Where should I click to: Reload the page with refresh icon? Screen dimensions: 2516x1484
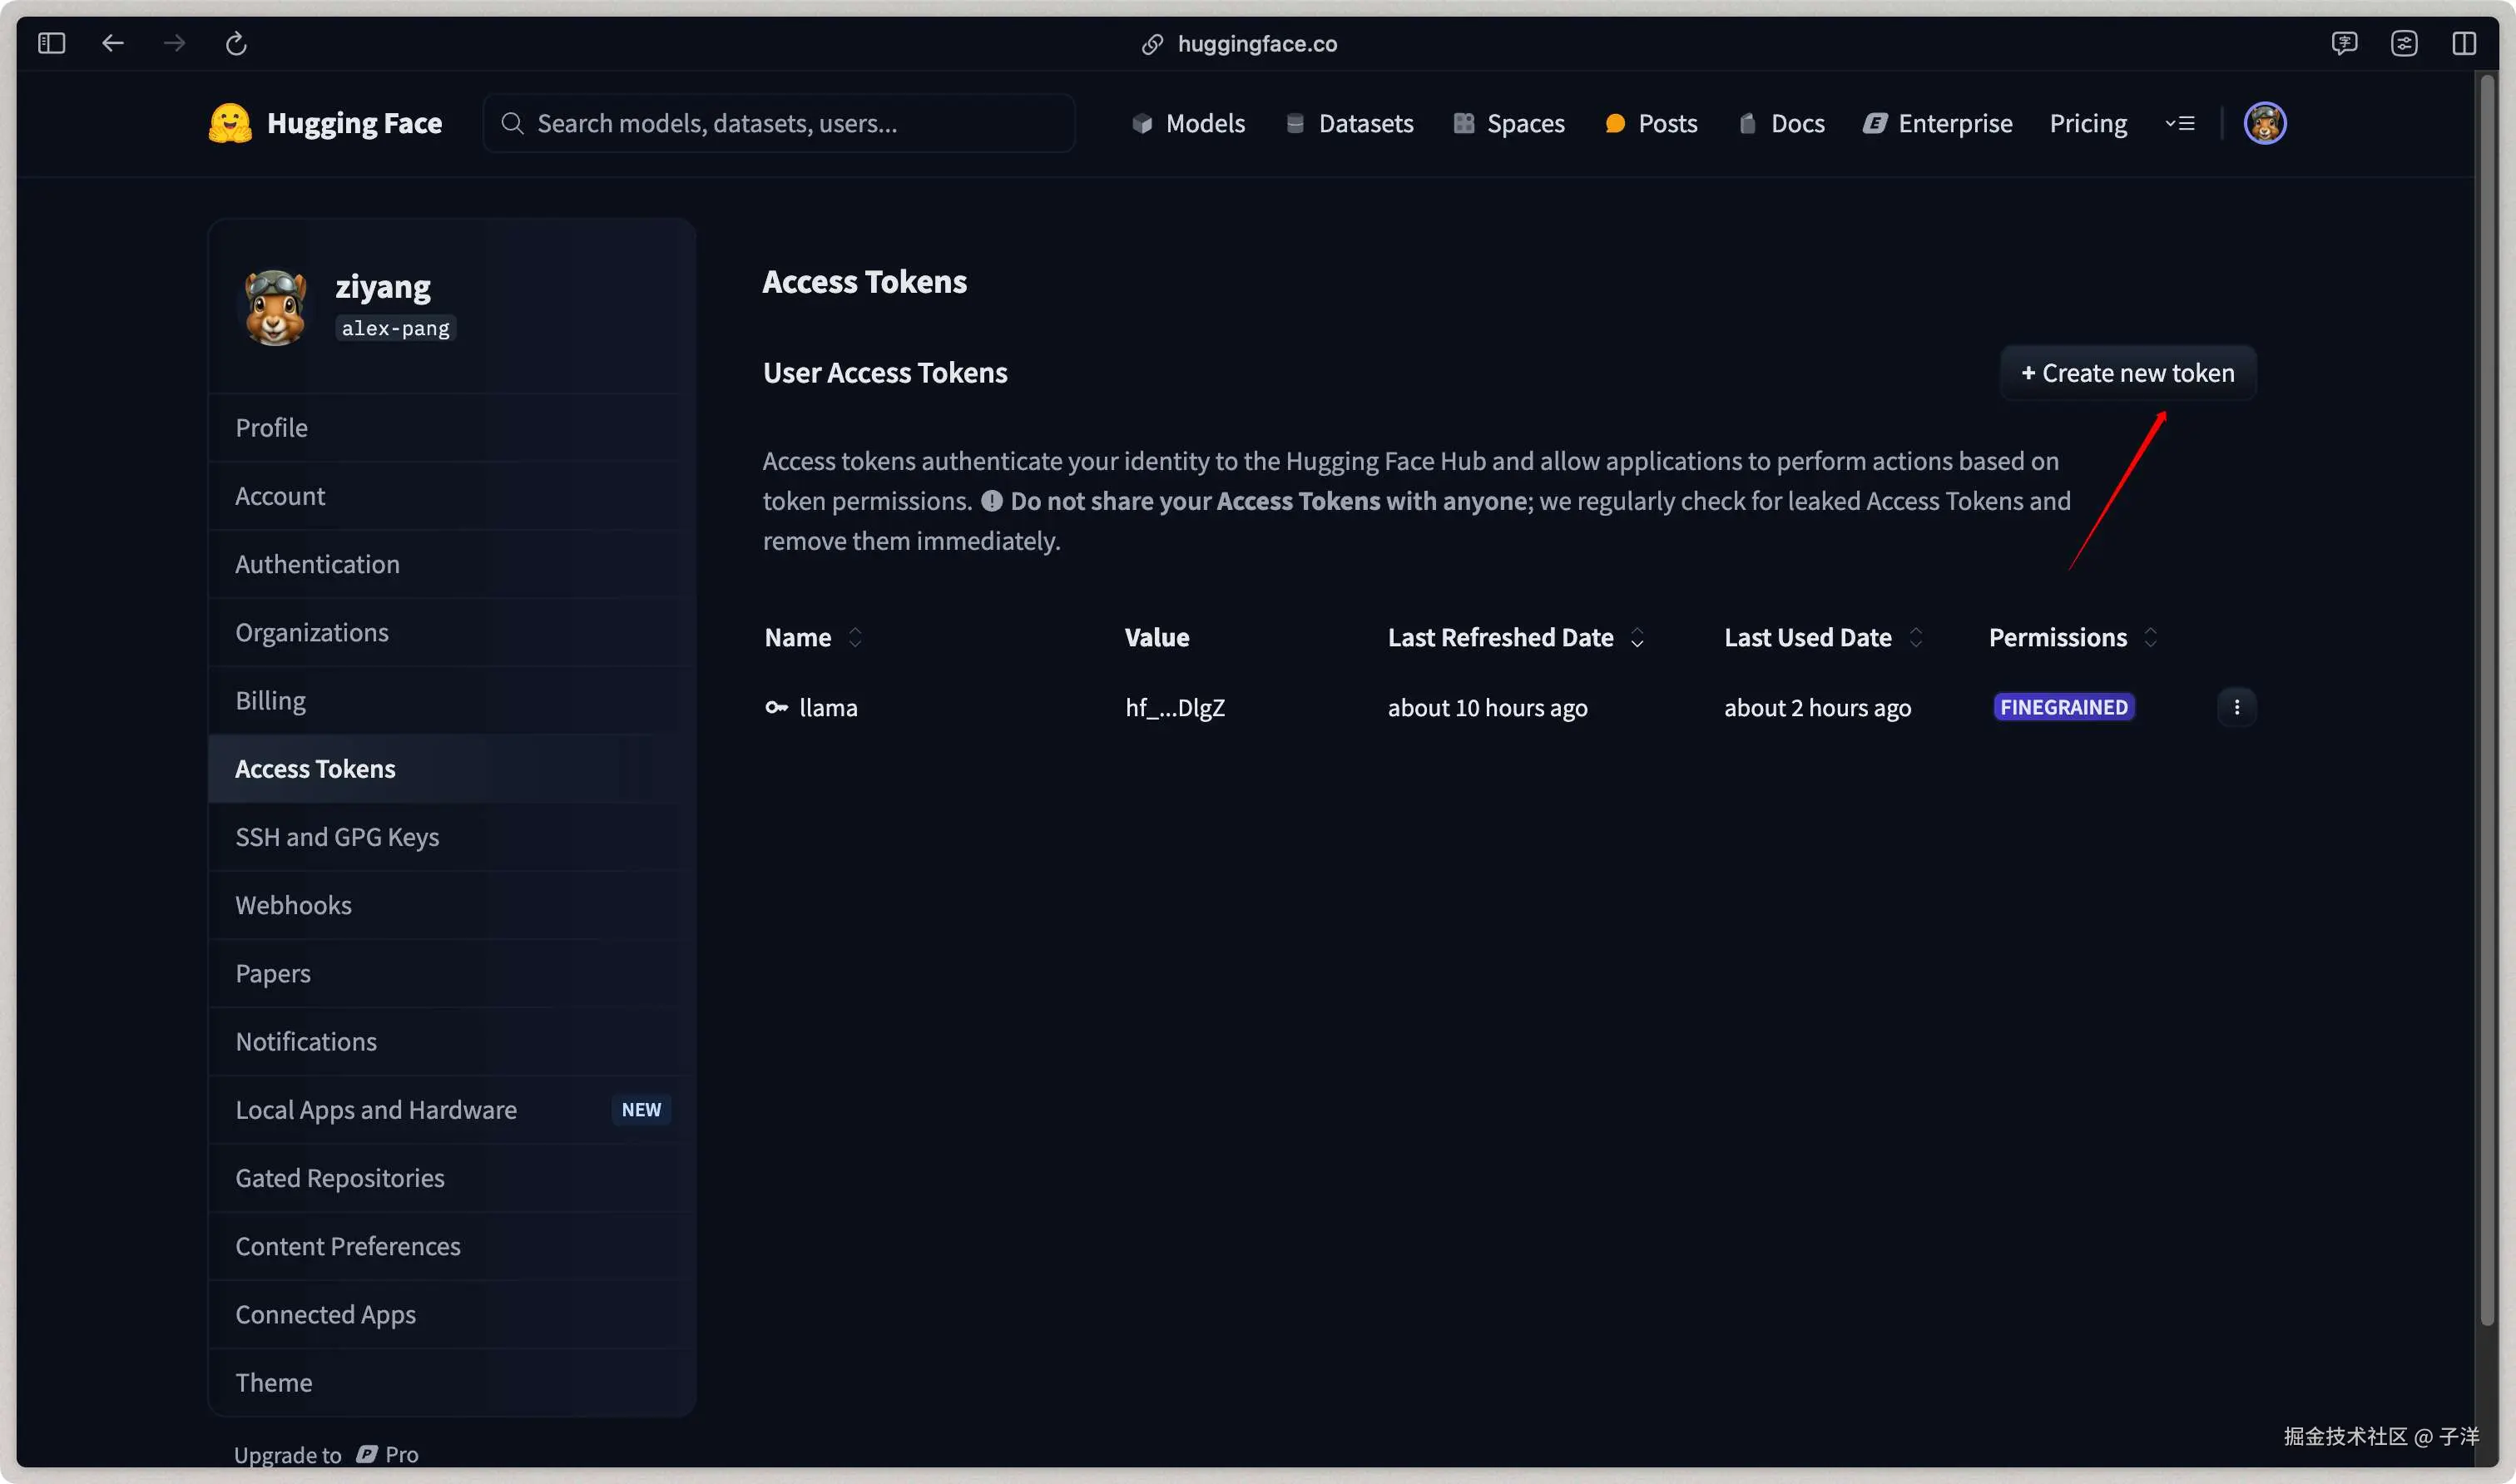coord(236,43)
